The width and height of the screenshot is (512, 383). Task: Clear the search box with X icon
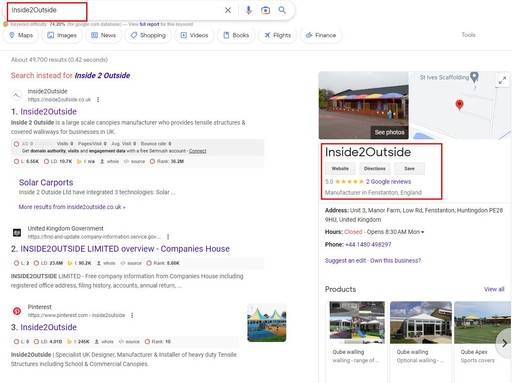click(228, 10)
